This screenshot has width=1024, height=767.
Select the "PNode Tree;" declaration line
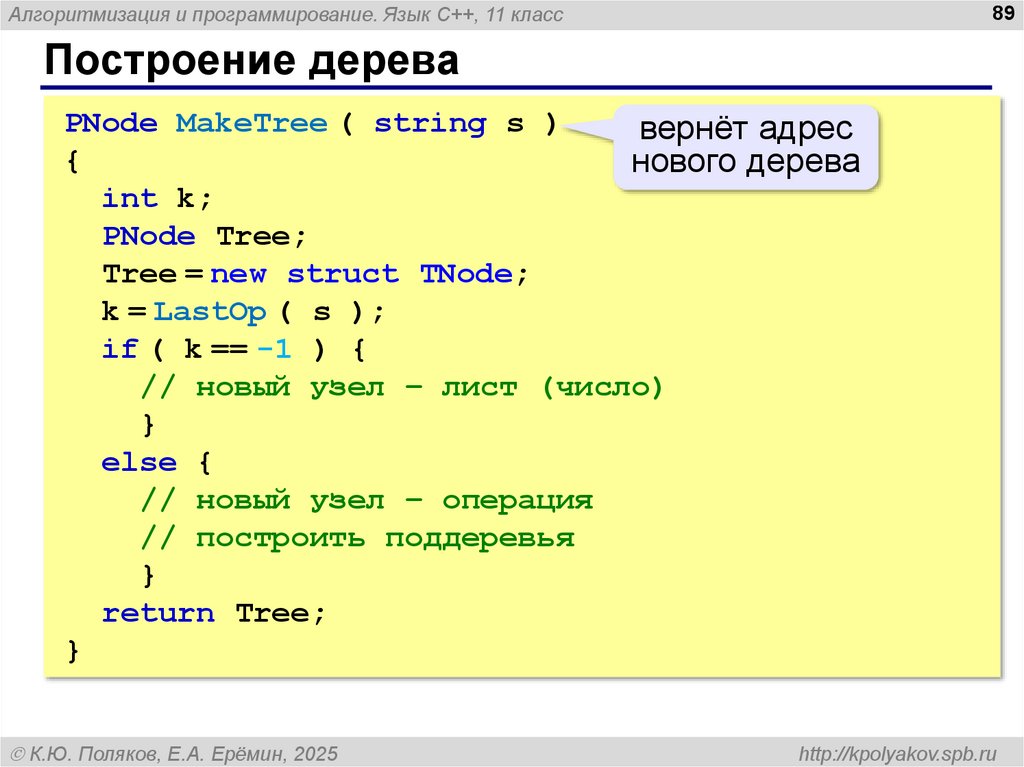pyautogui.click(x=204, y=236)
